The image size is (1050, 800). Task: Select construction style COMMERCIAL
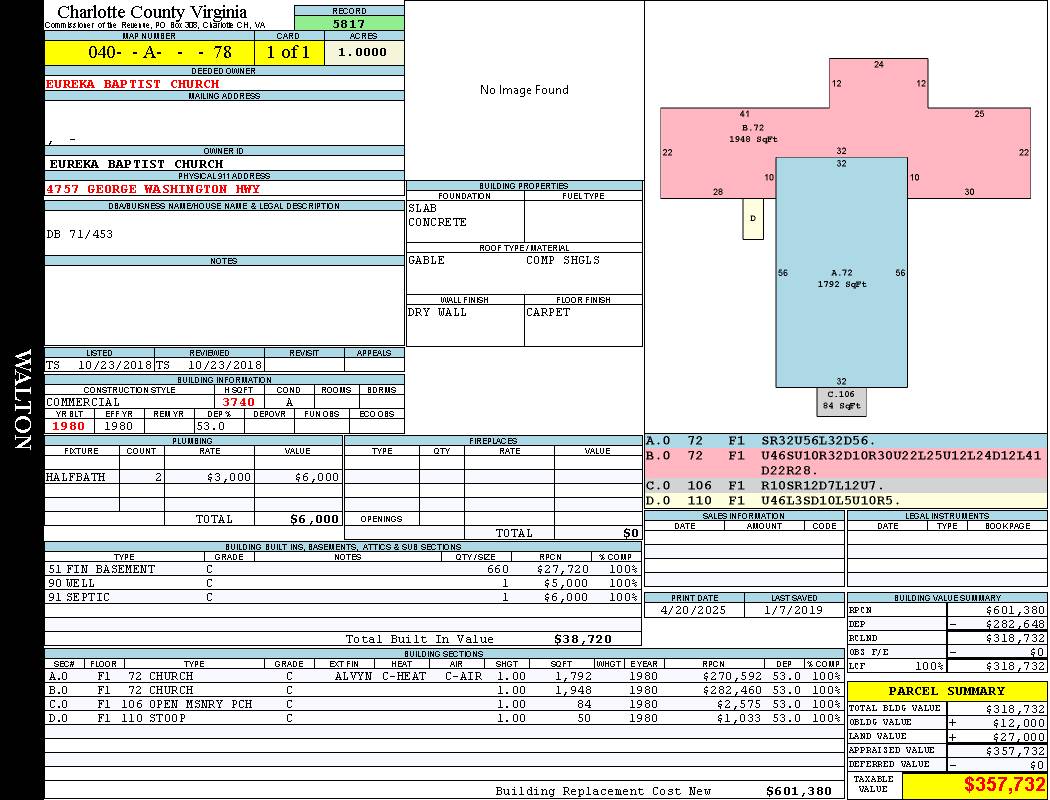tap(83, 402)
